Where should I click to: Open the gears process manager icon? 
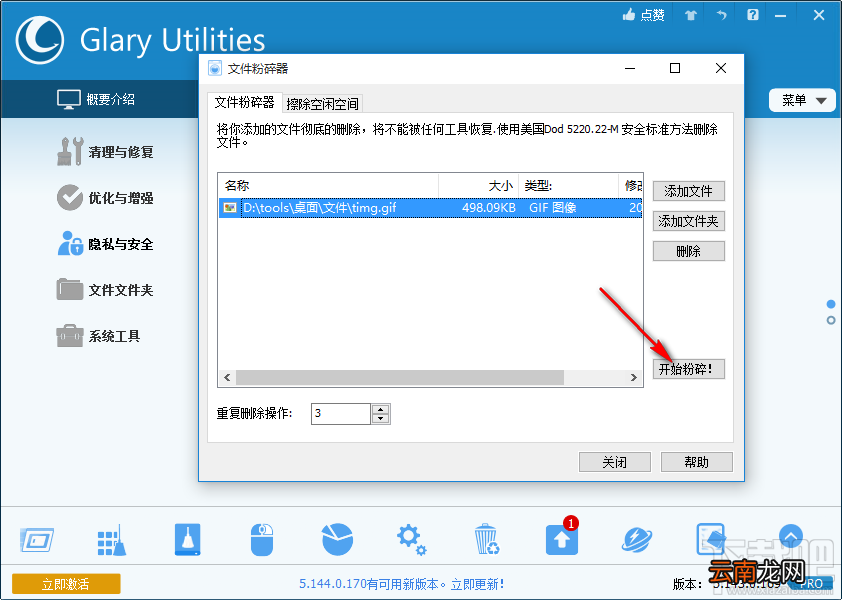click(x=411, y=539)
